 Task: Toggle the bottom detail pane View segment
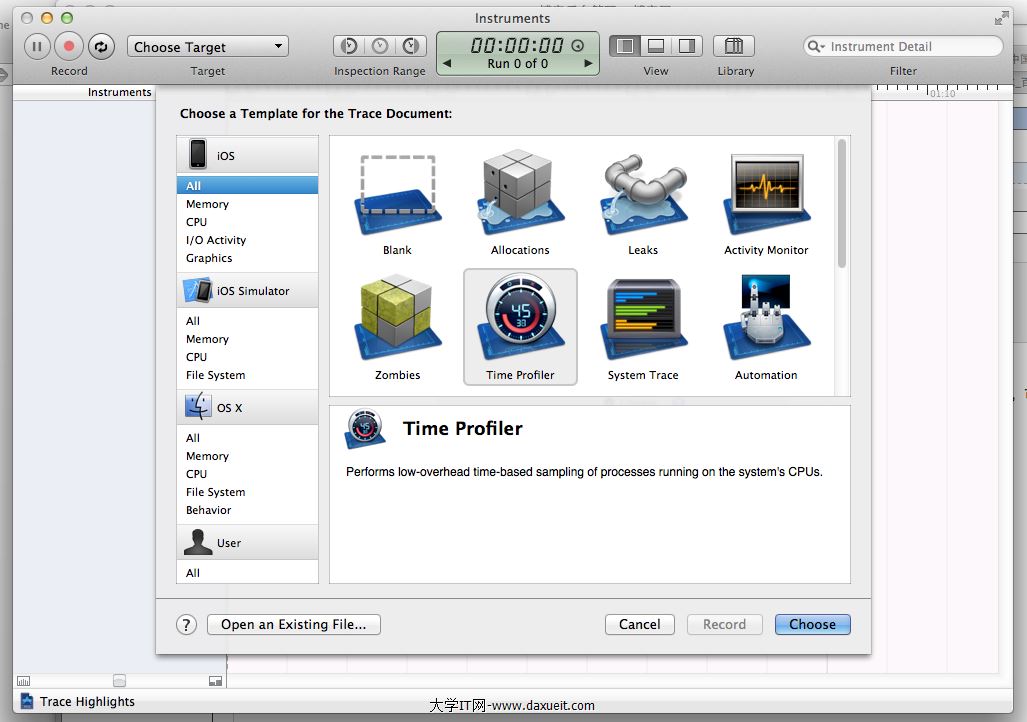[x=656, y=46]
